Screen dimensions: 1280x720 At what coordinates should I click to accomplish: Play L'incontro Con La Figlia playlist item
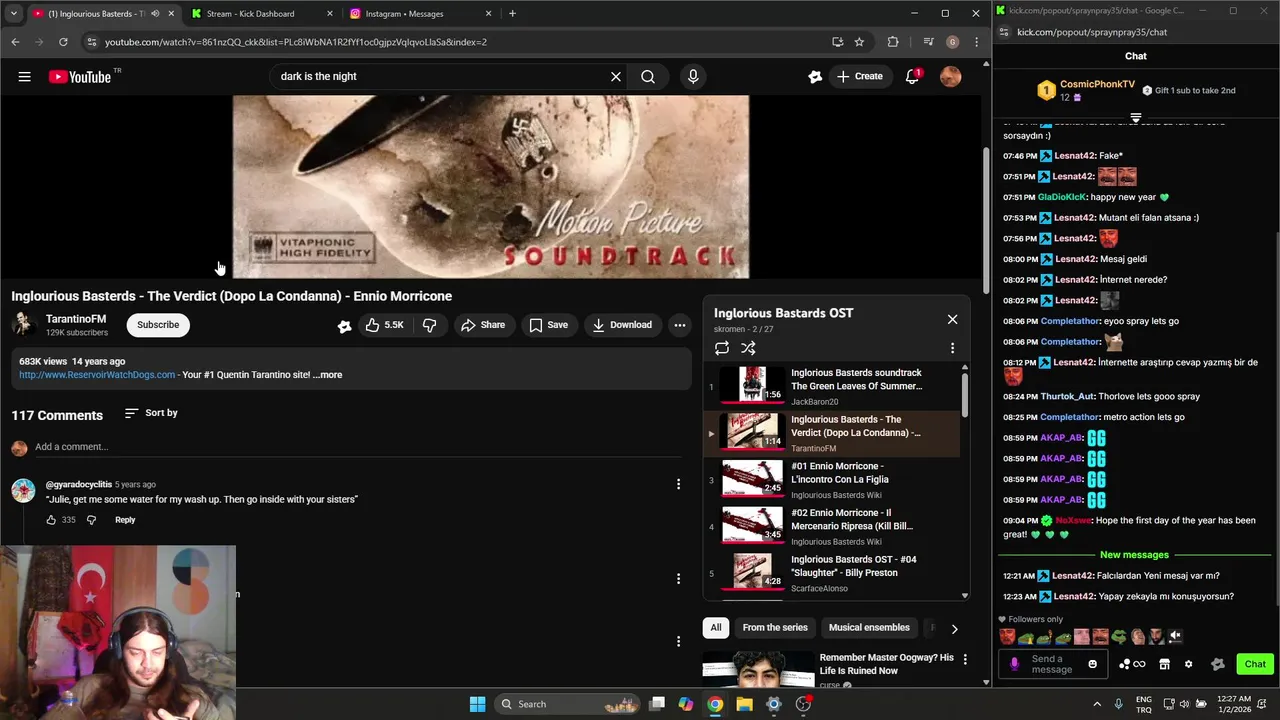pyautogui.click(x=832, y=479)
